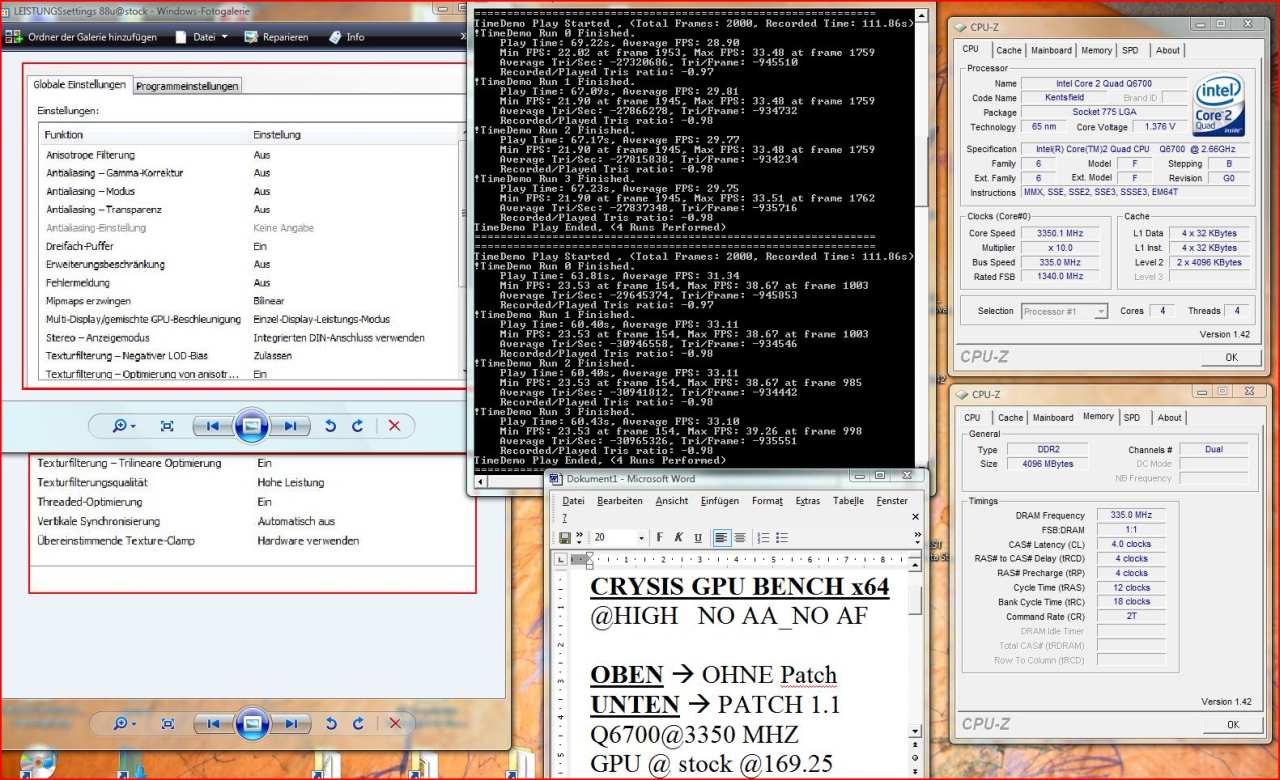This screenshot has height=780, width=1280.
Task: Open zoom magnifier in the rear Fotogalerie window
Action: [x=124, y=723]
